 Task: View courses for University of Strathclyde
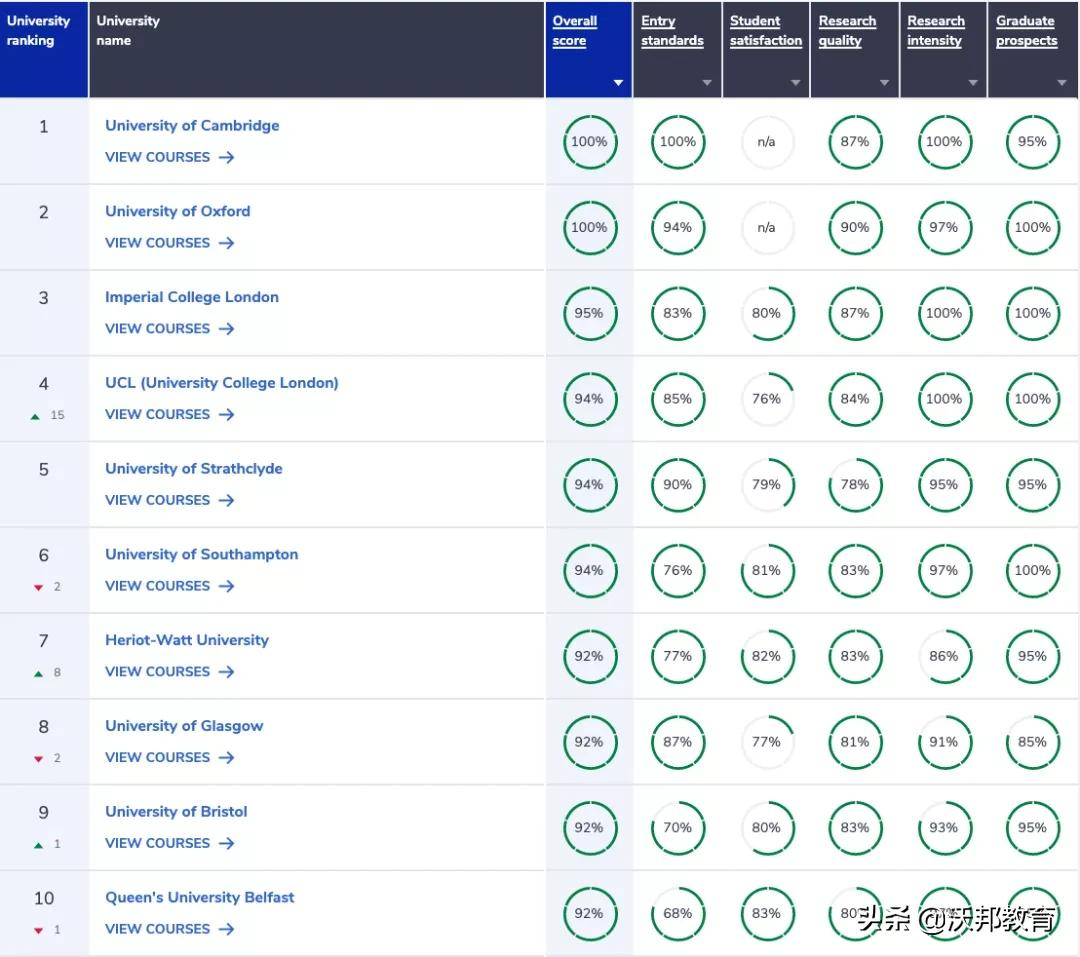pyautogui.click(x=169, y=500)
